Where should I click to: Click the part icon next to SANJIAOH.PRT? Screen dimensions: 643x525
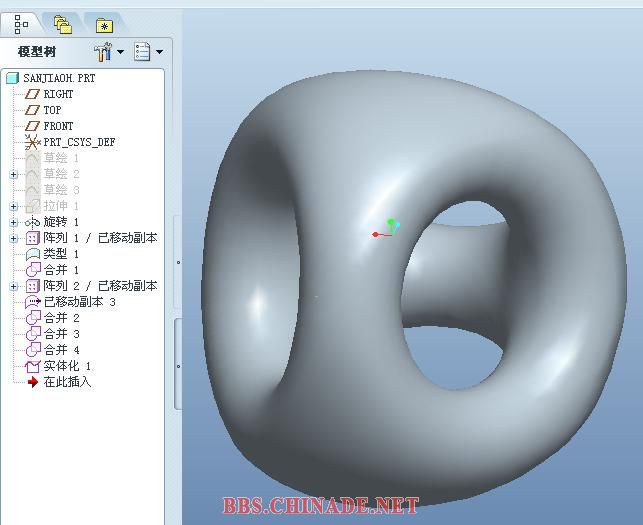pyautogui.click(x=13, y=78)
